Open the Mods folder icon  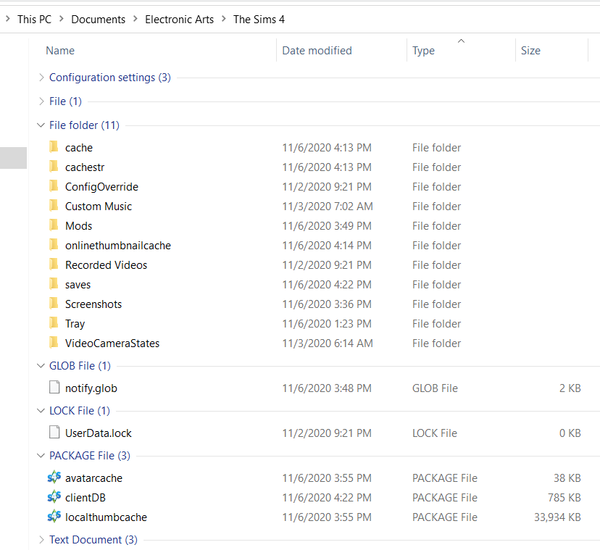54,225
